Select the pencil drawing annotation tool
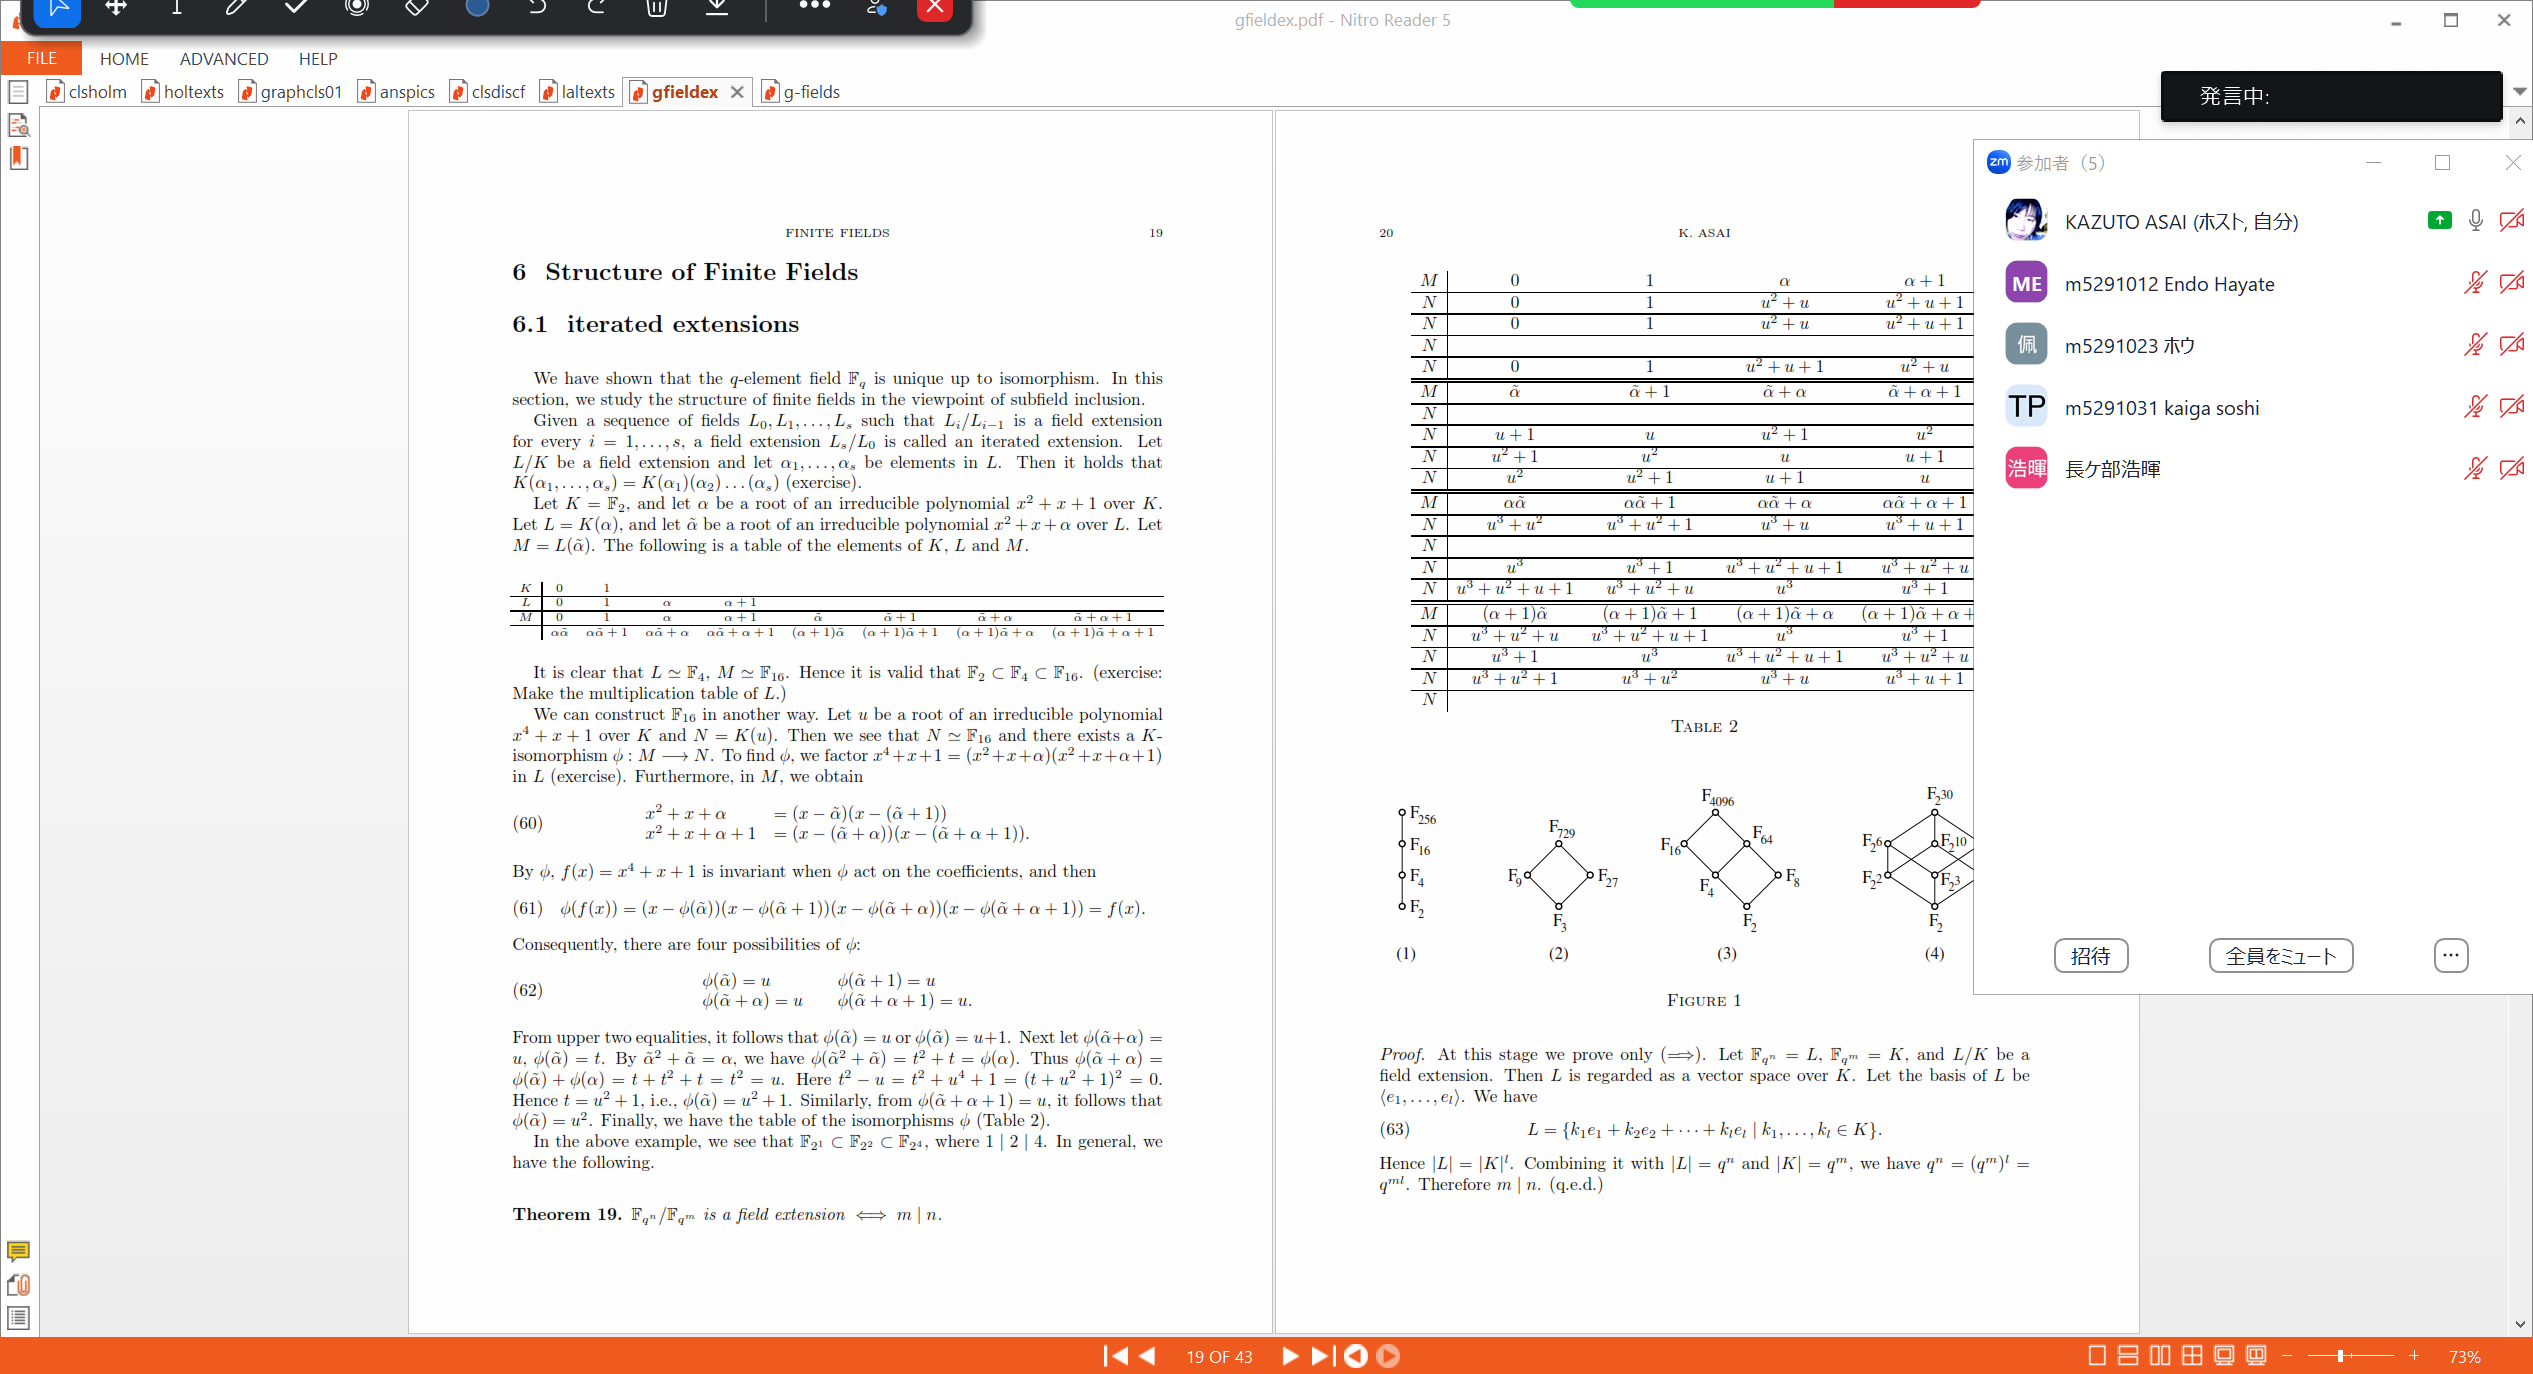The image size is (2533, 1374). (x=236, y=8)
